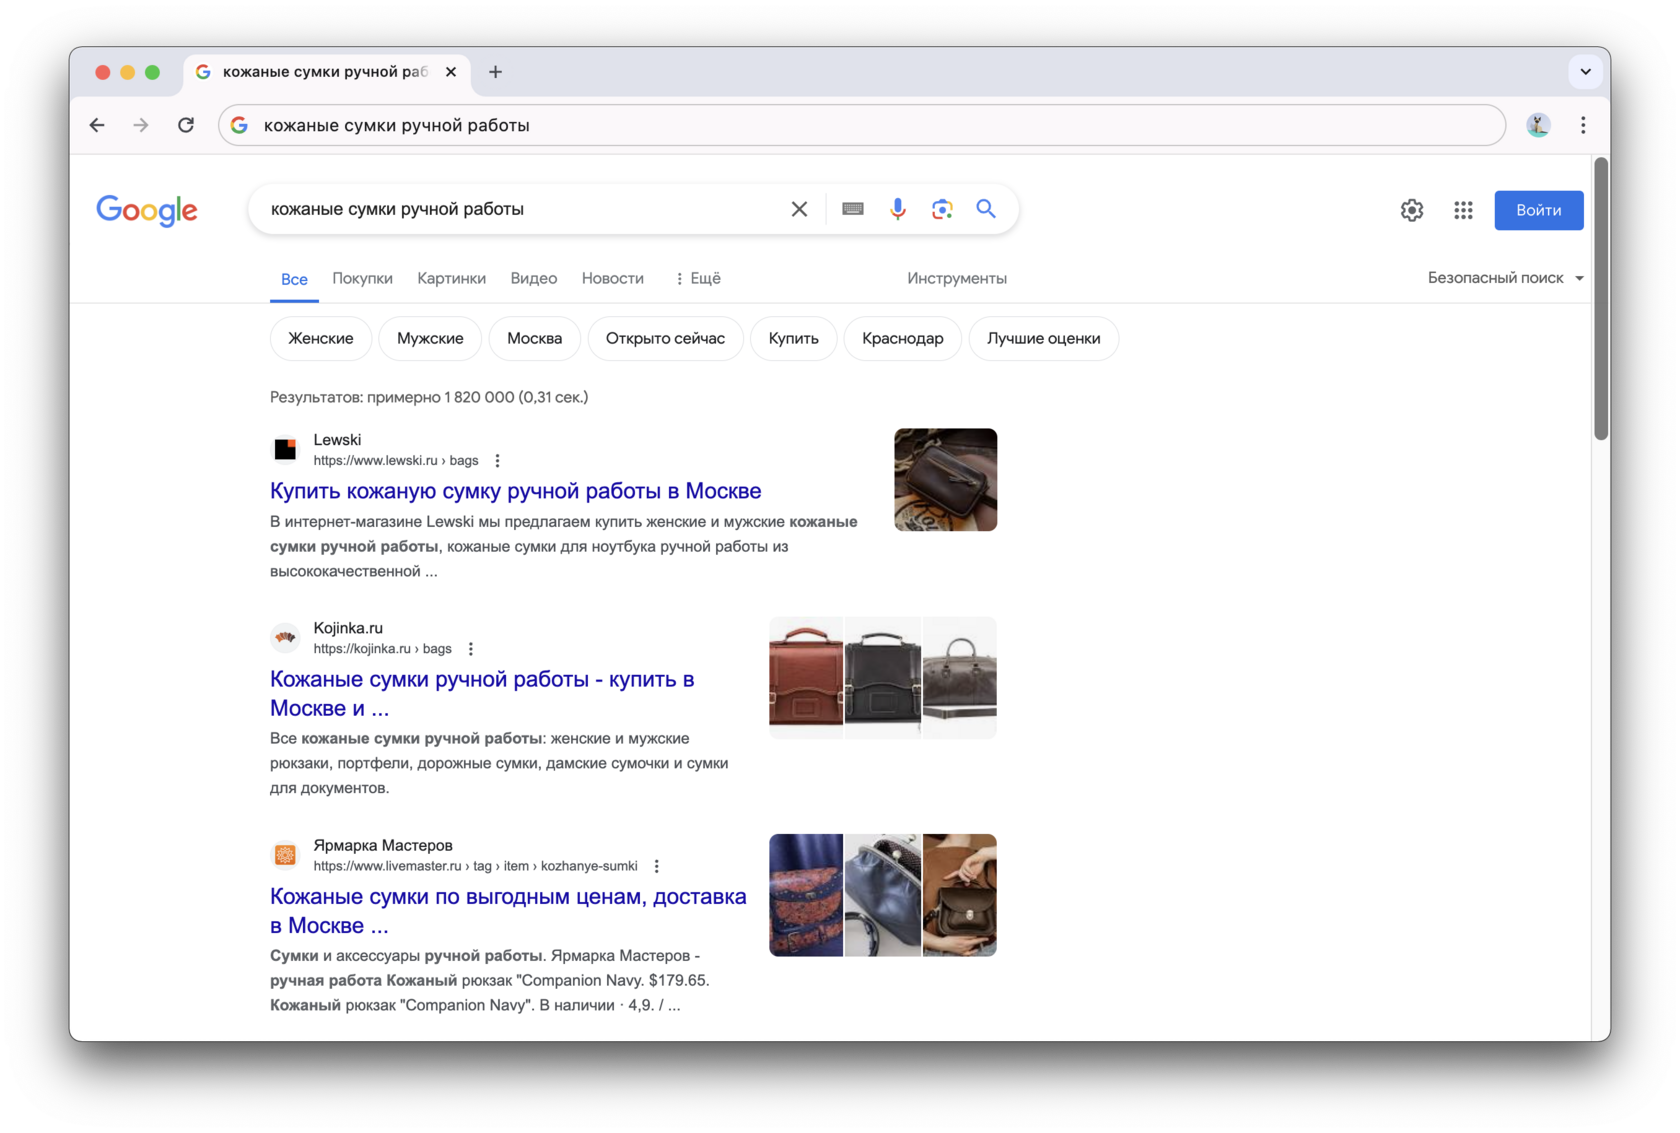Click the browser forward arrow

pyautogui.click(x=141, y=125)
